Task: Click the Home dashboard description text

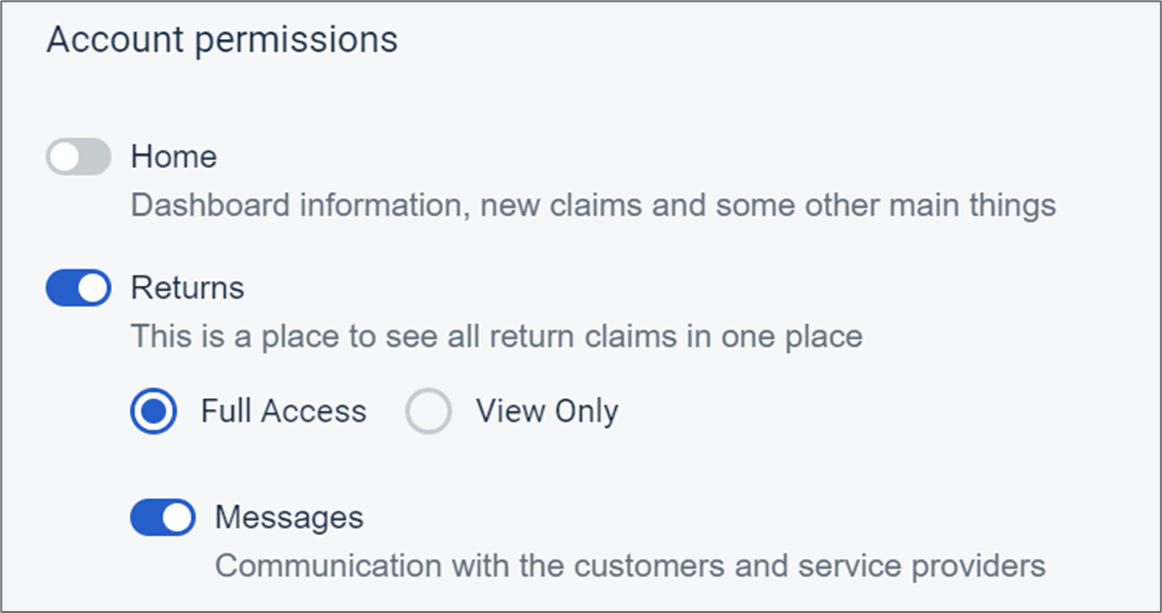Action: (594, 206)
